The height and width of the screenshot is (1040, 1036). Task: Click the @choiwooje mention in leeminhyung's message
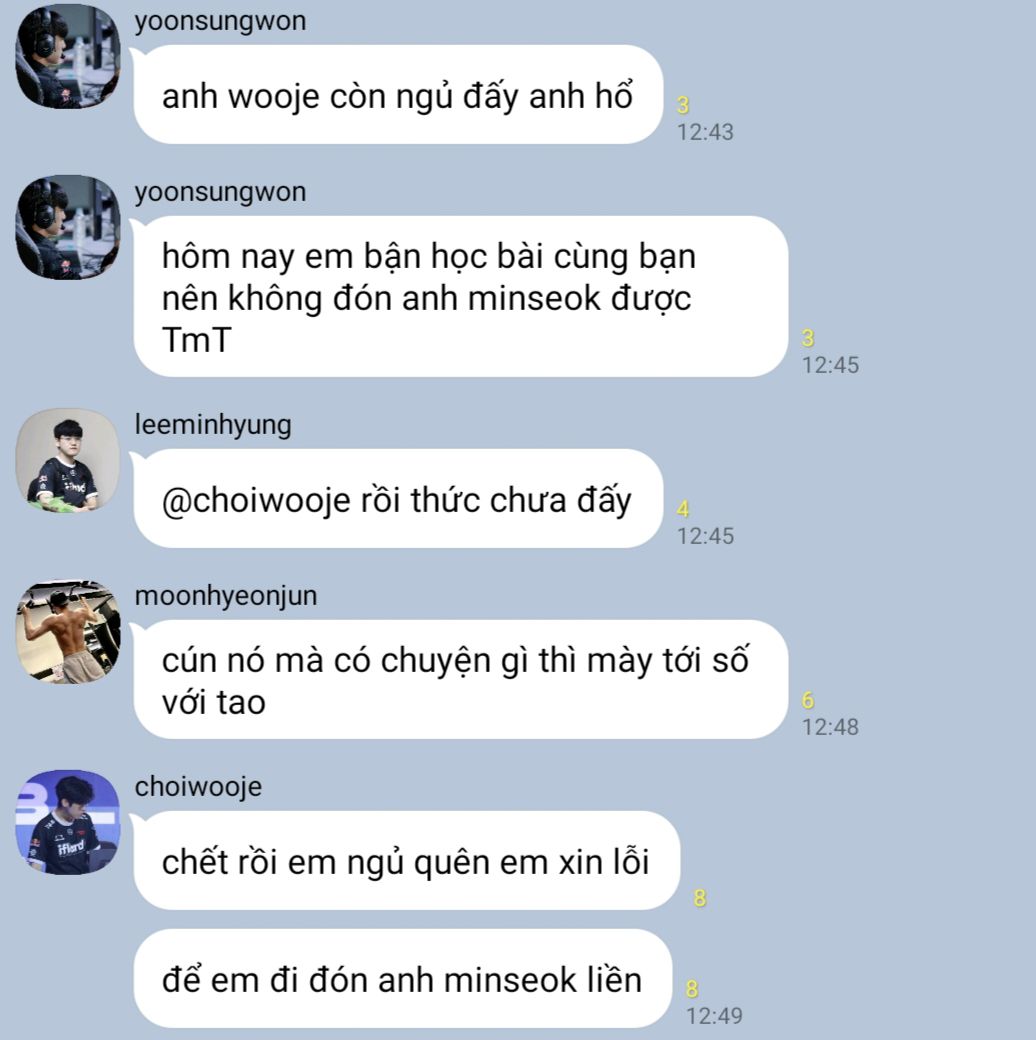click(256, 500)
